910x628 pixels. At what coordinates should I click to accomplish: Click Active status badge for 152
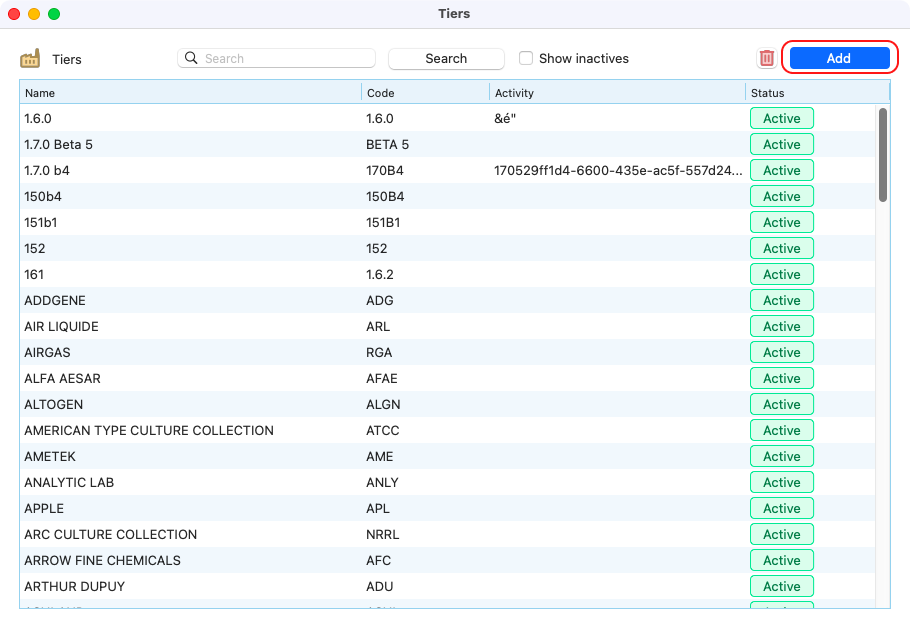[782, 249]
